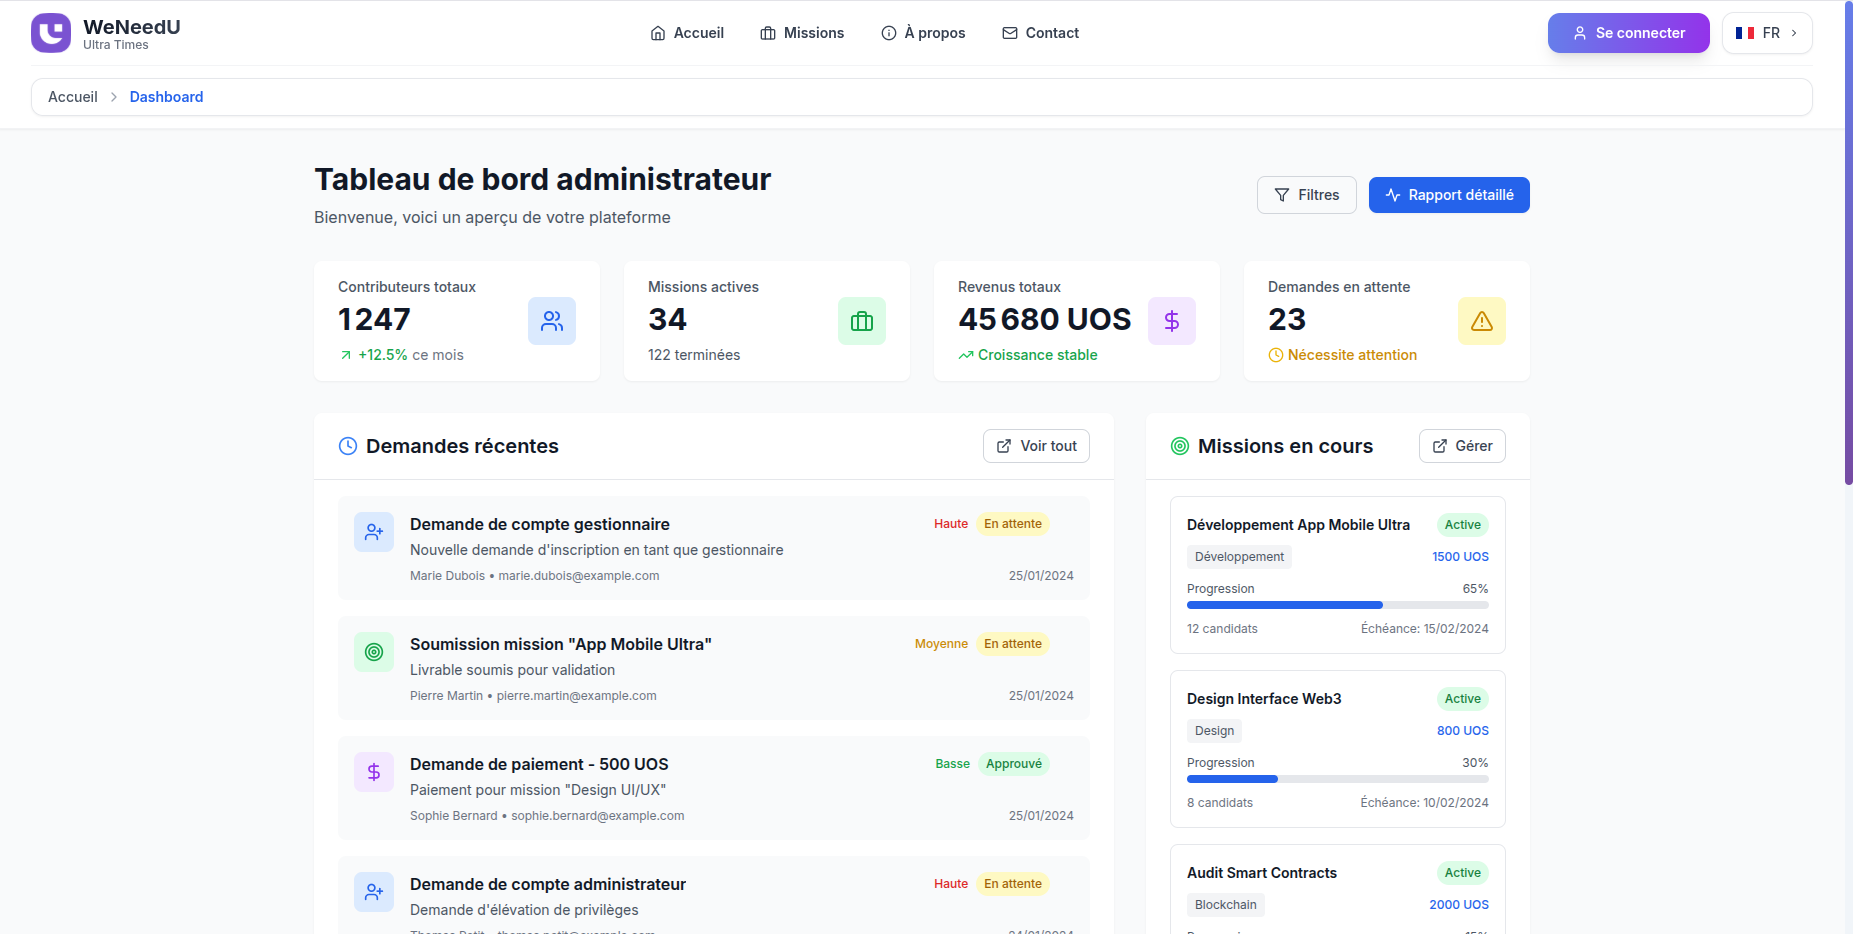Click the Accueil breadcrumb link
Viewport: 1853px width, 934px height.
tap(73, 97)
